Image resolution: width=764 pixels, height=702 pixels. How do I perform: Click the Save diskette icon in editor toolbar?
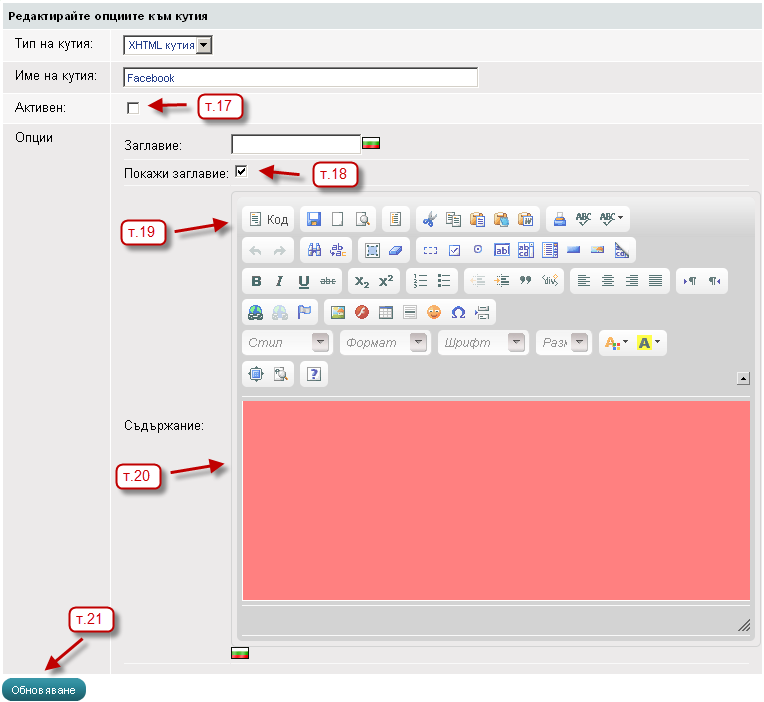tap(314, 219)
